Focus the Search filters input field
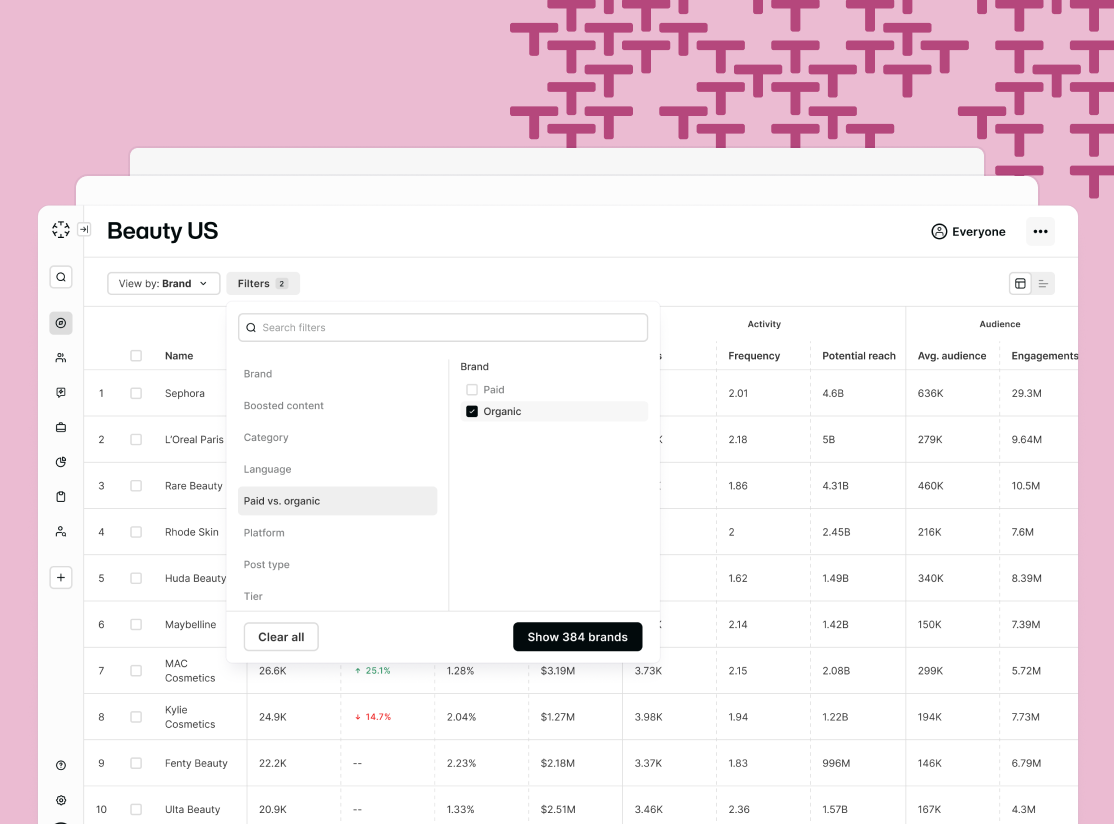The height and width of the screenshot is (824, 1114). (443, 327)
